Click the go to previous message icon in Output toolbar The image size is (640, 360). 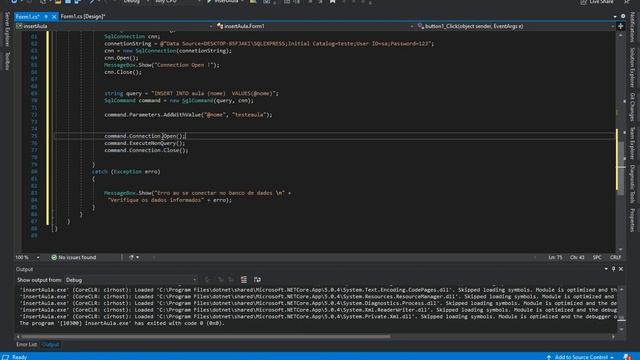pyautogui.click(x=220, y=280)
